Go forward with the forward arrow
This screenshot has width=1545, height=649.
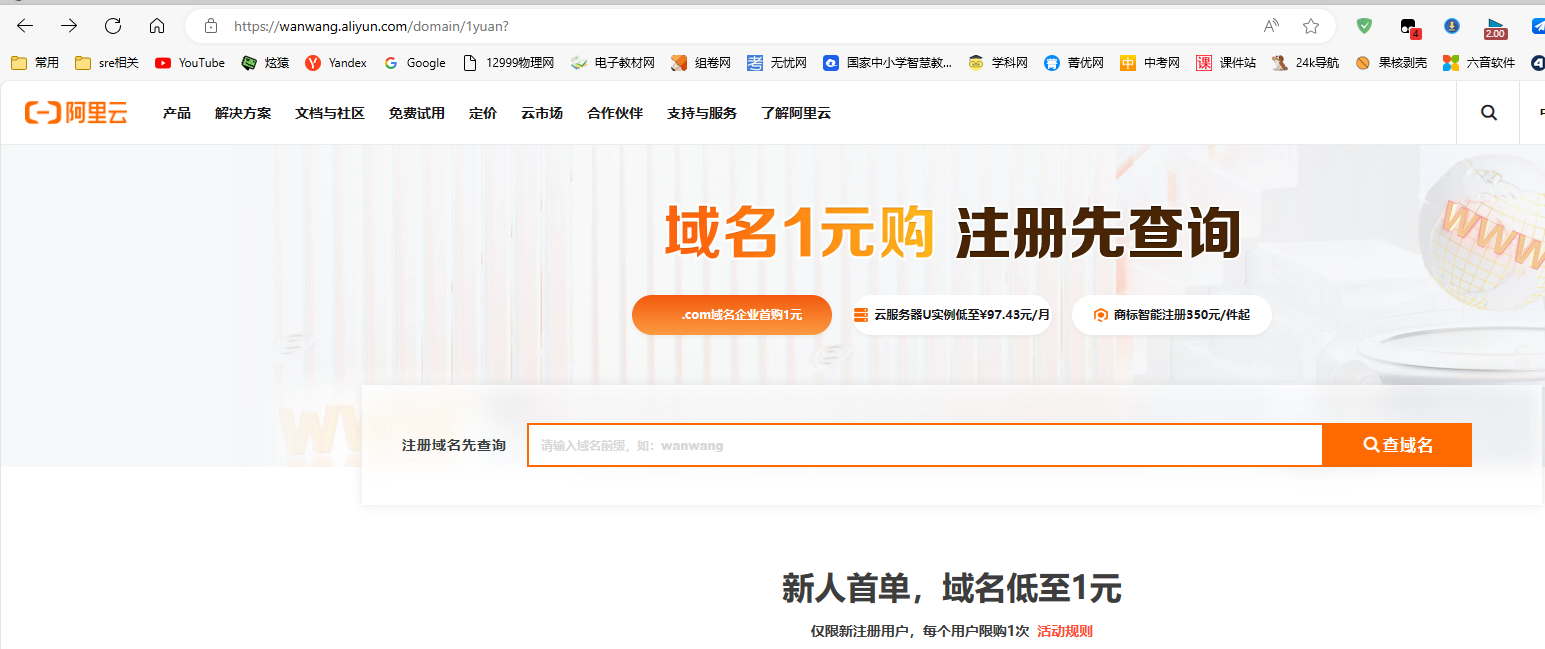pyautogui.click(x=69, y=26)
